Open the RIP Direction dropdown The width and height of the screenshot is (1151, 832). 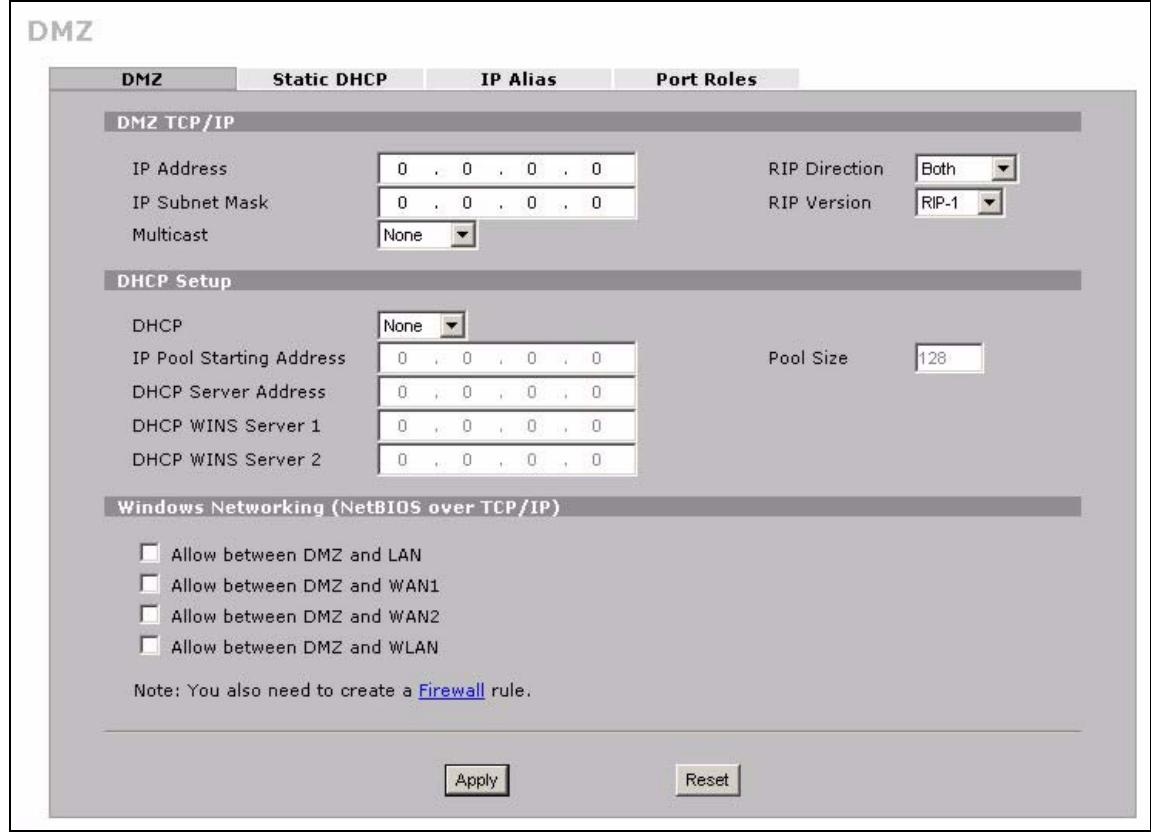click(966, 169)
